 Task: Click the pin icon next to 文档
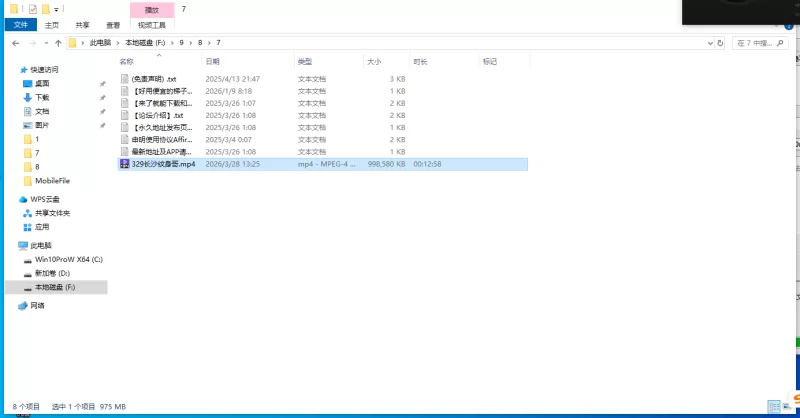tap(103, 111)
